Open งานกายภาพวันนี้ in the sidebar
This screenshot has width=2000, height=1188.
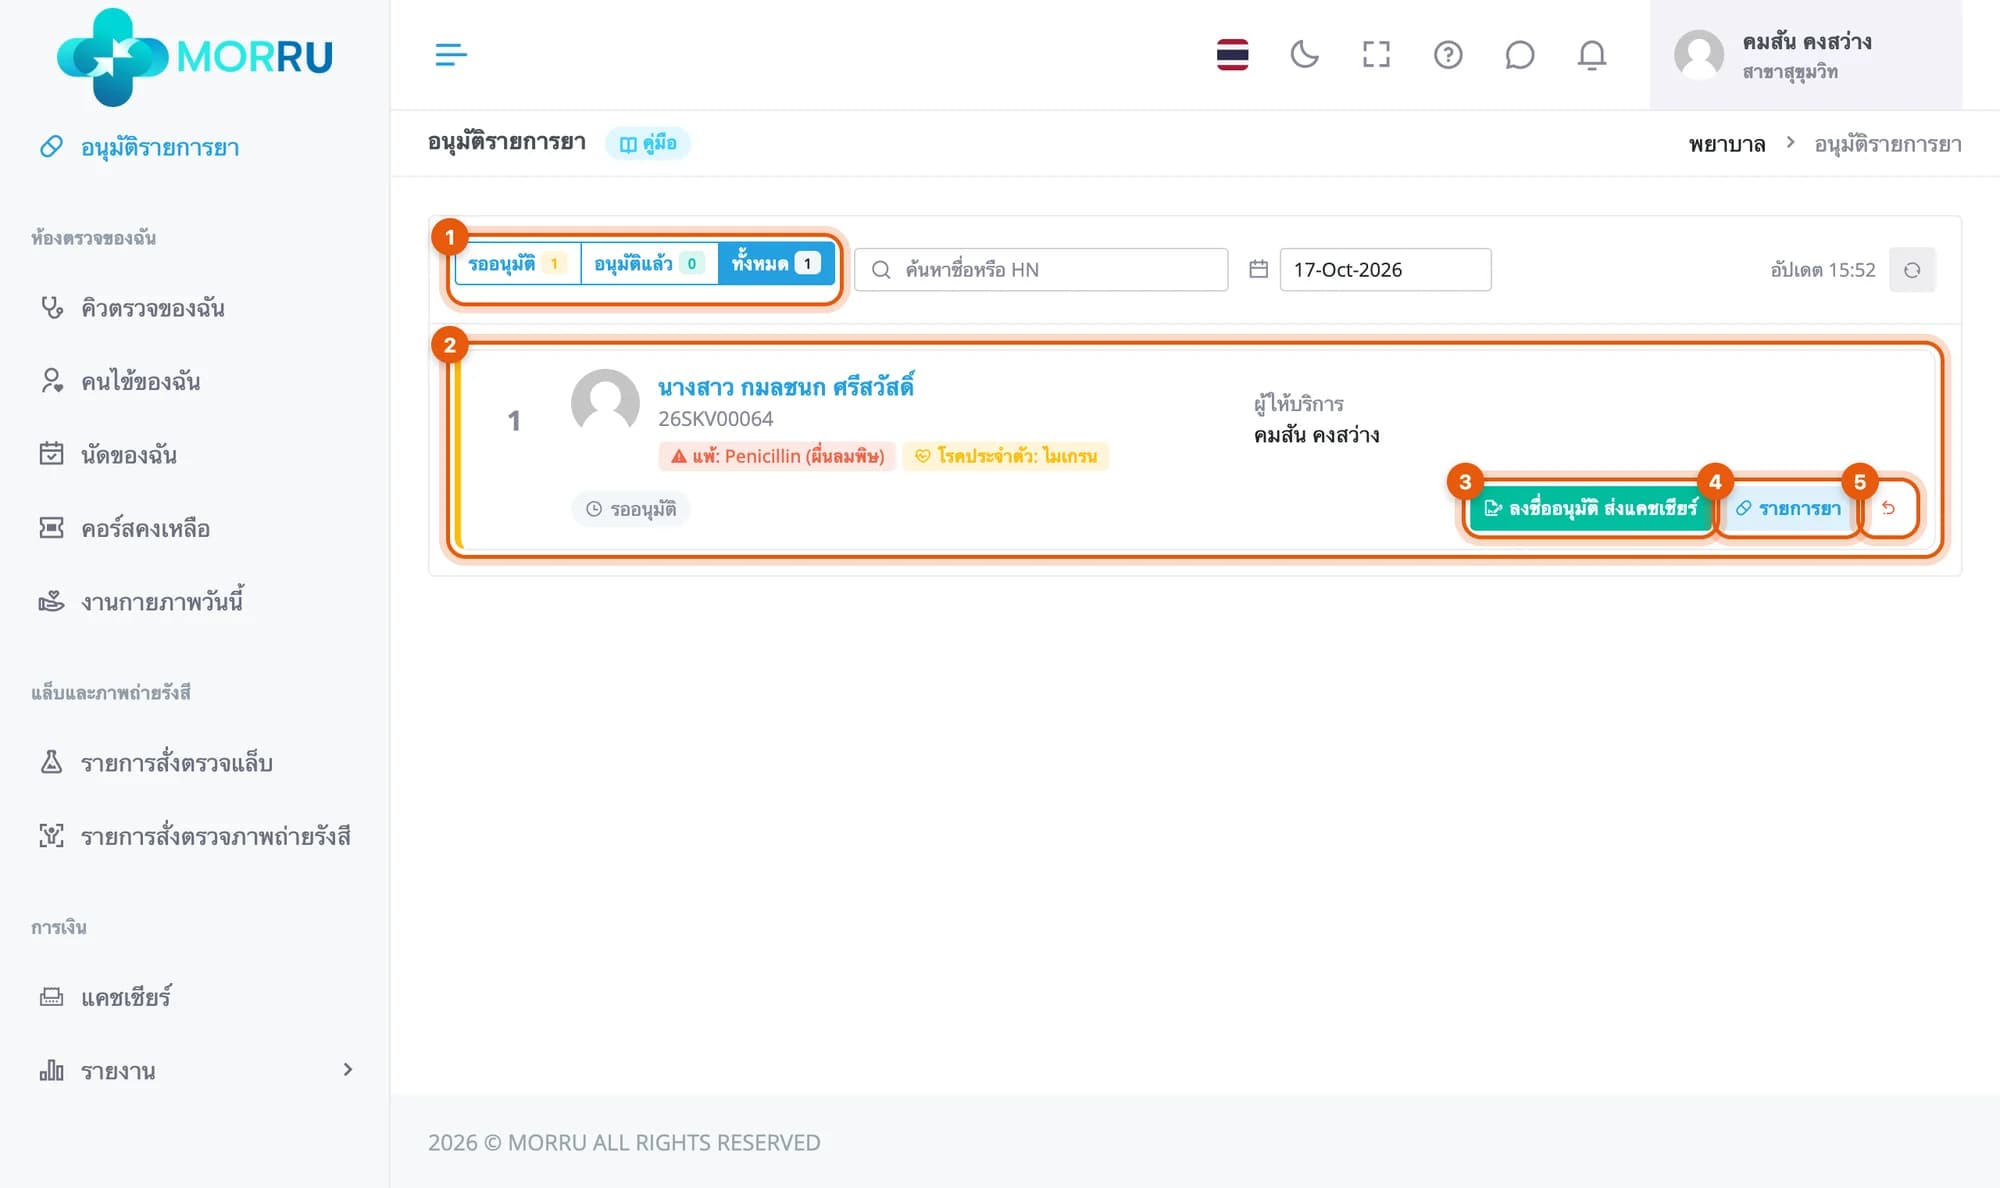[162, 601]
